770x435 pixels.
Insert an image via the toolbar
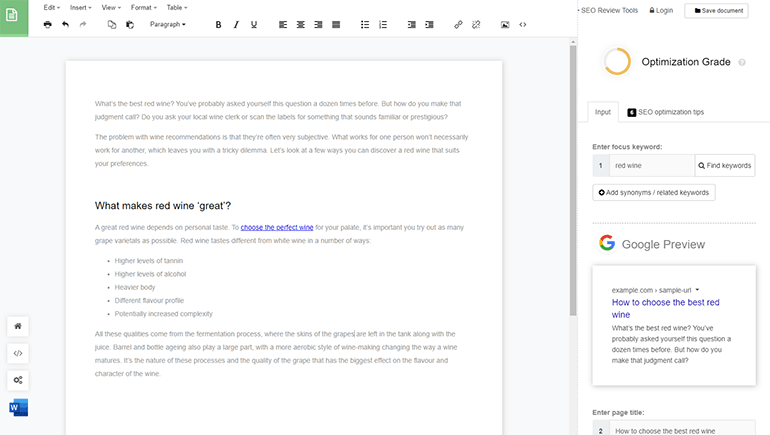[x=505, y=24]
